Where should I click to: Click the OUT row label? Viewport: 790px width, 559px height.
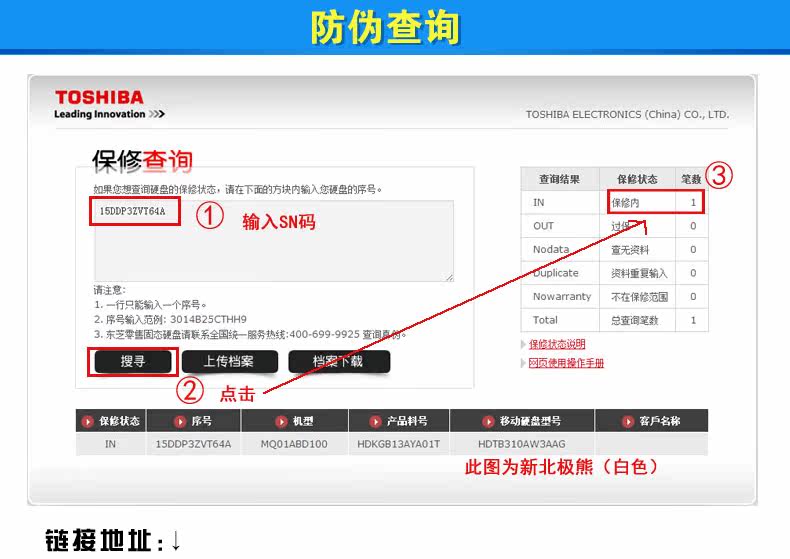point(543,226)
